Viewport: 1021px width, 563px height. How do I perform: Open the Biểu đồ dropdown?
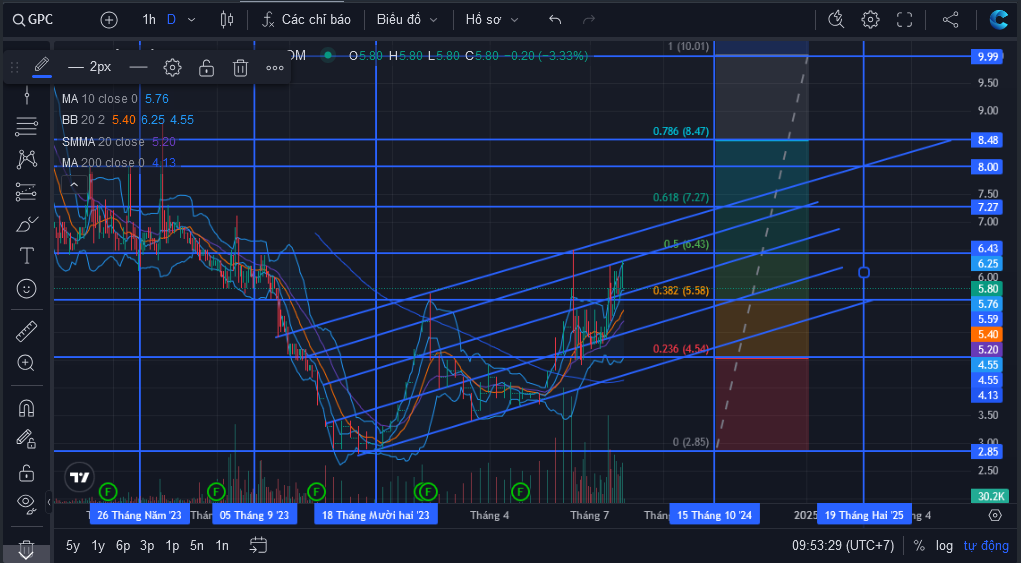pyautogui.click(x=407, y=20)
